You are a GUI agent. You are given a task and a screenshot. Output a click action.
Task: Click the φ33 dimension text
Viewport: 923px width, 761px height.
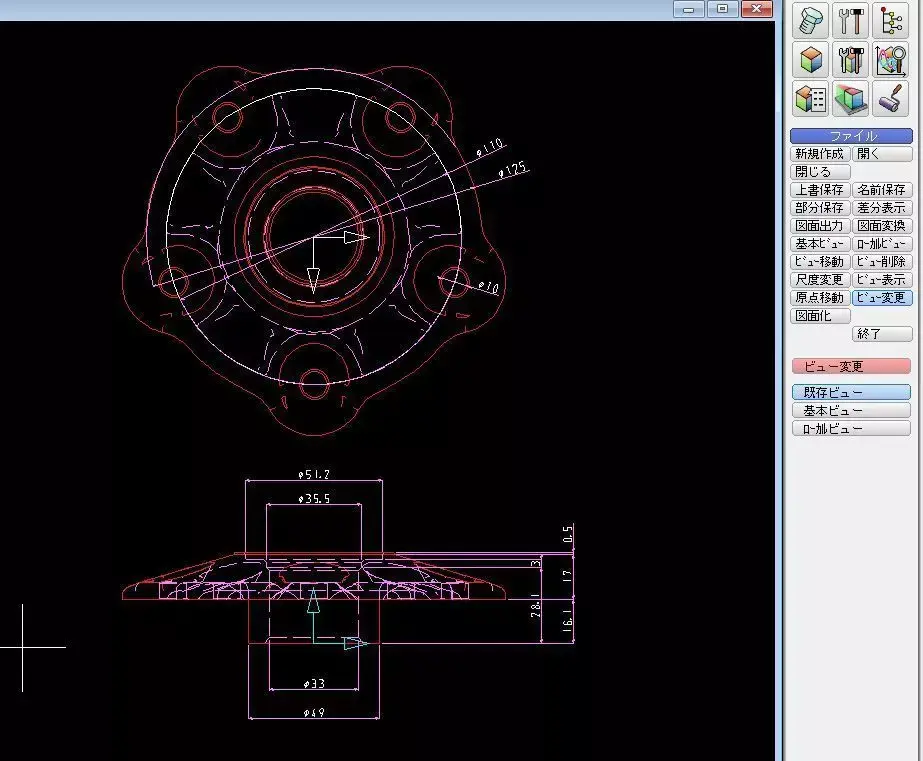coord(314,684)
